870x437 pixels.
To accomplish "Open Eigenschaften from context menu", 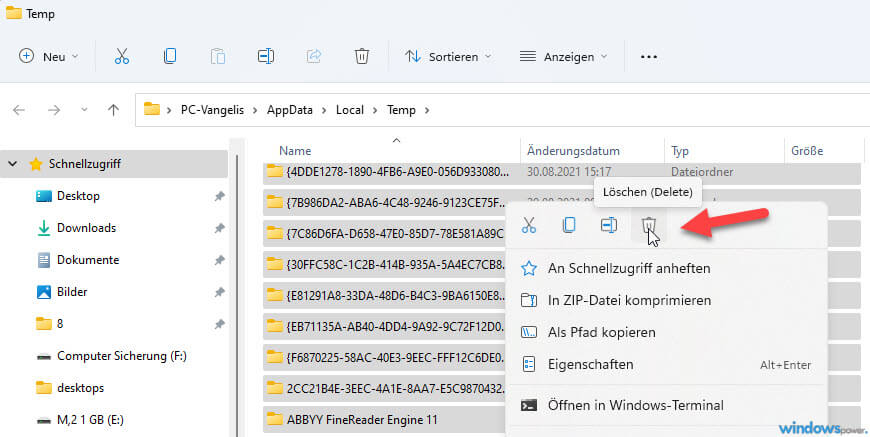I will tap(590, 364).
